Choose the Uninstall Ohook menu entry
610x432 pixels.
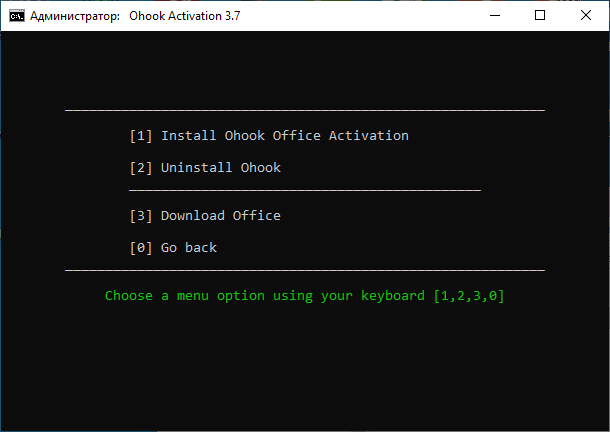(220, 168)
